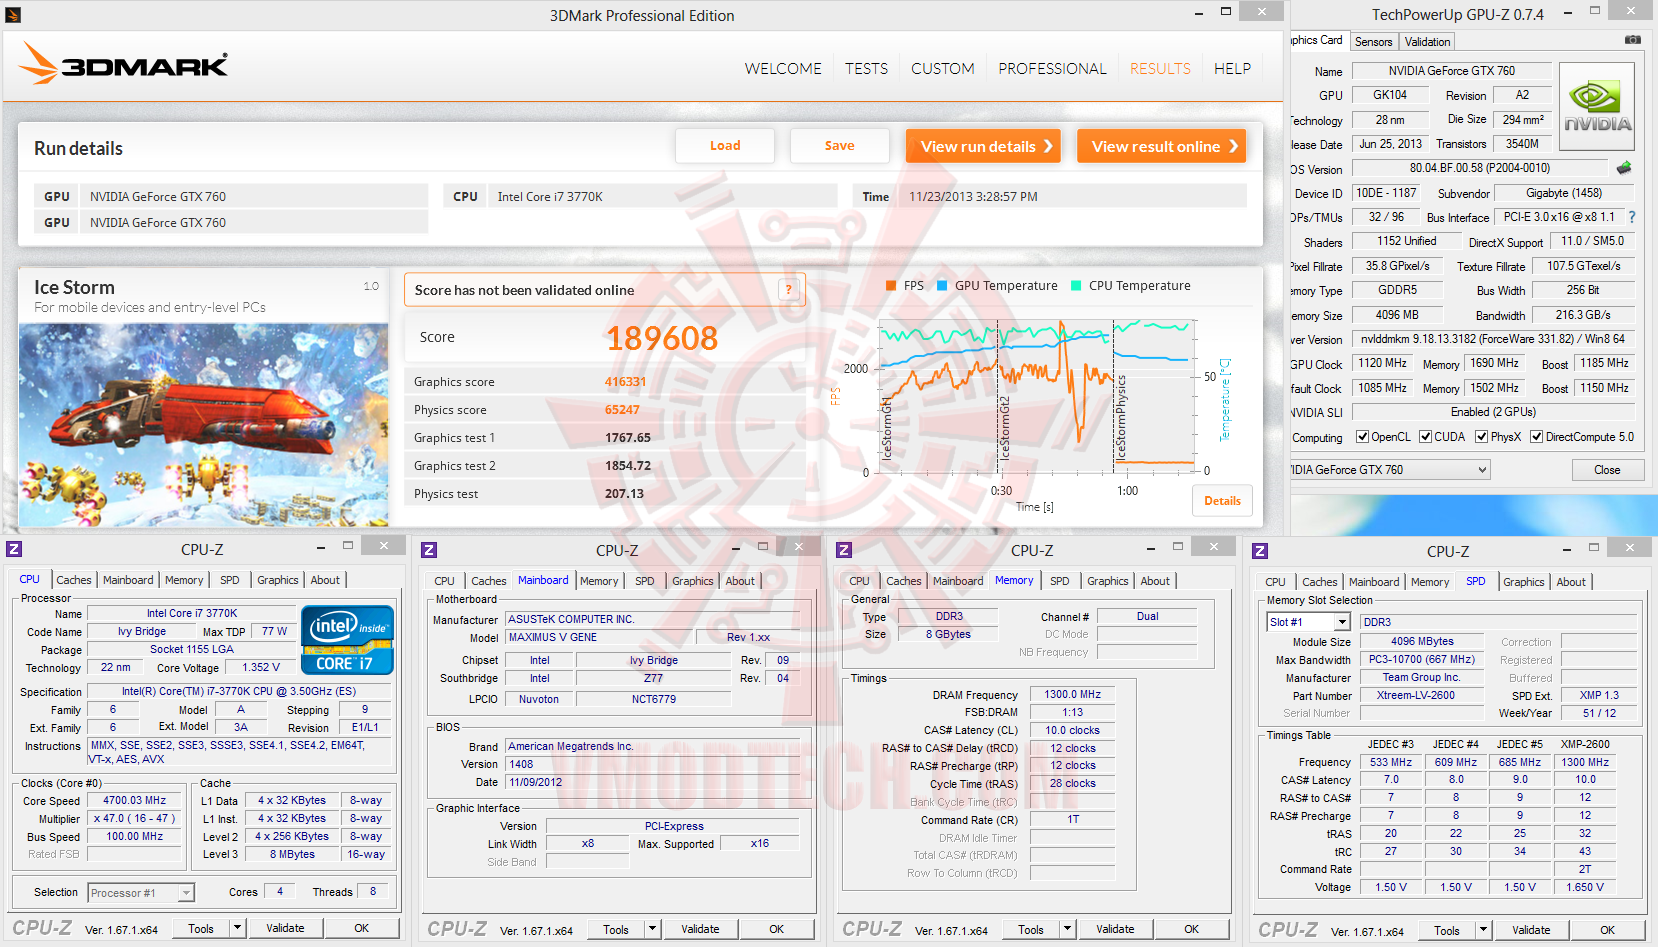
Task: Click the Bus Interface question mark in GPU-Z
Action: pos(1632,217)
